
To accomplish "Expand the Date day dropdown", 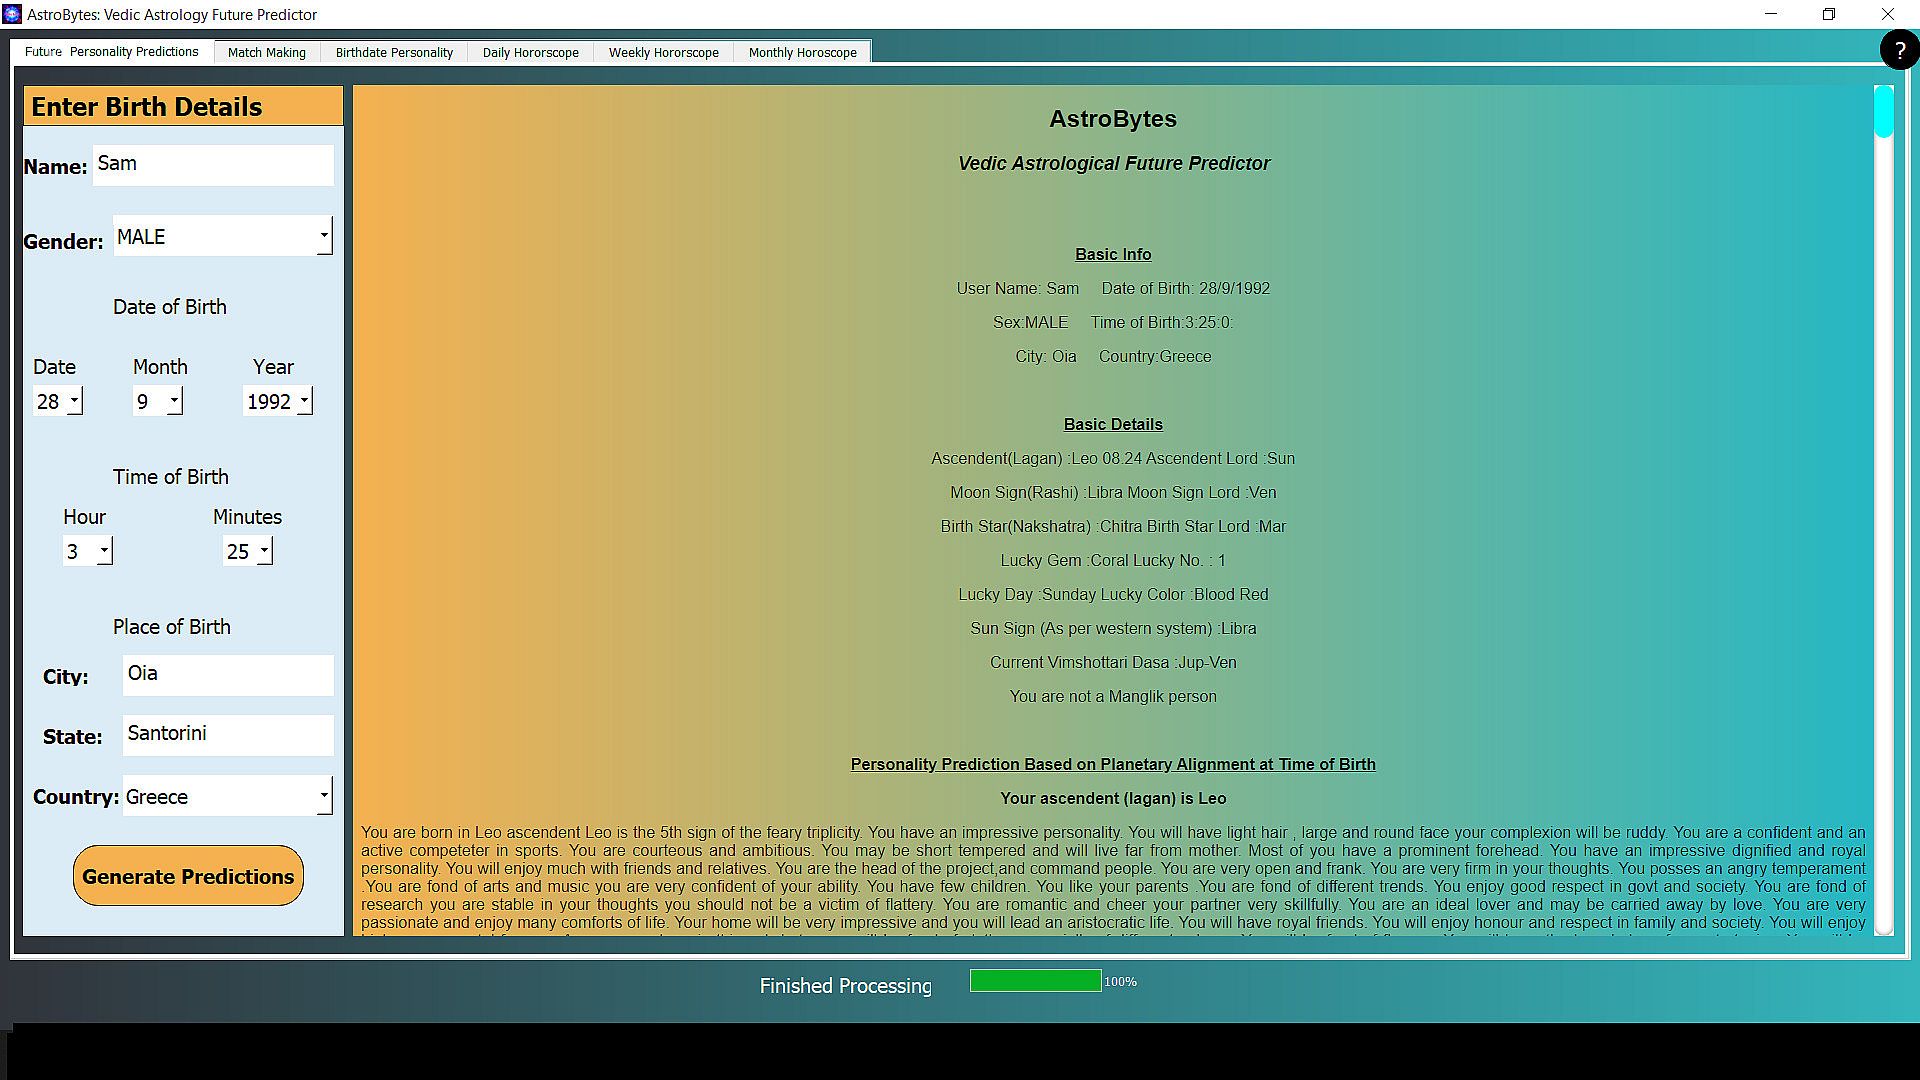I will click(x=74, y=401).
